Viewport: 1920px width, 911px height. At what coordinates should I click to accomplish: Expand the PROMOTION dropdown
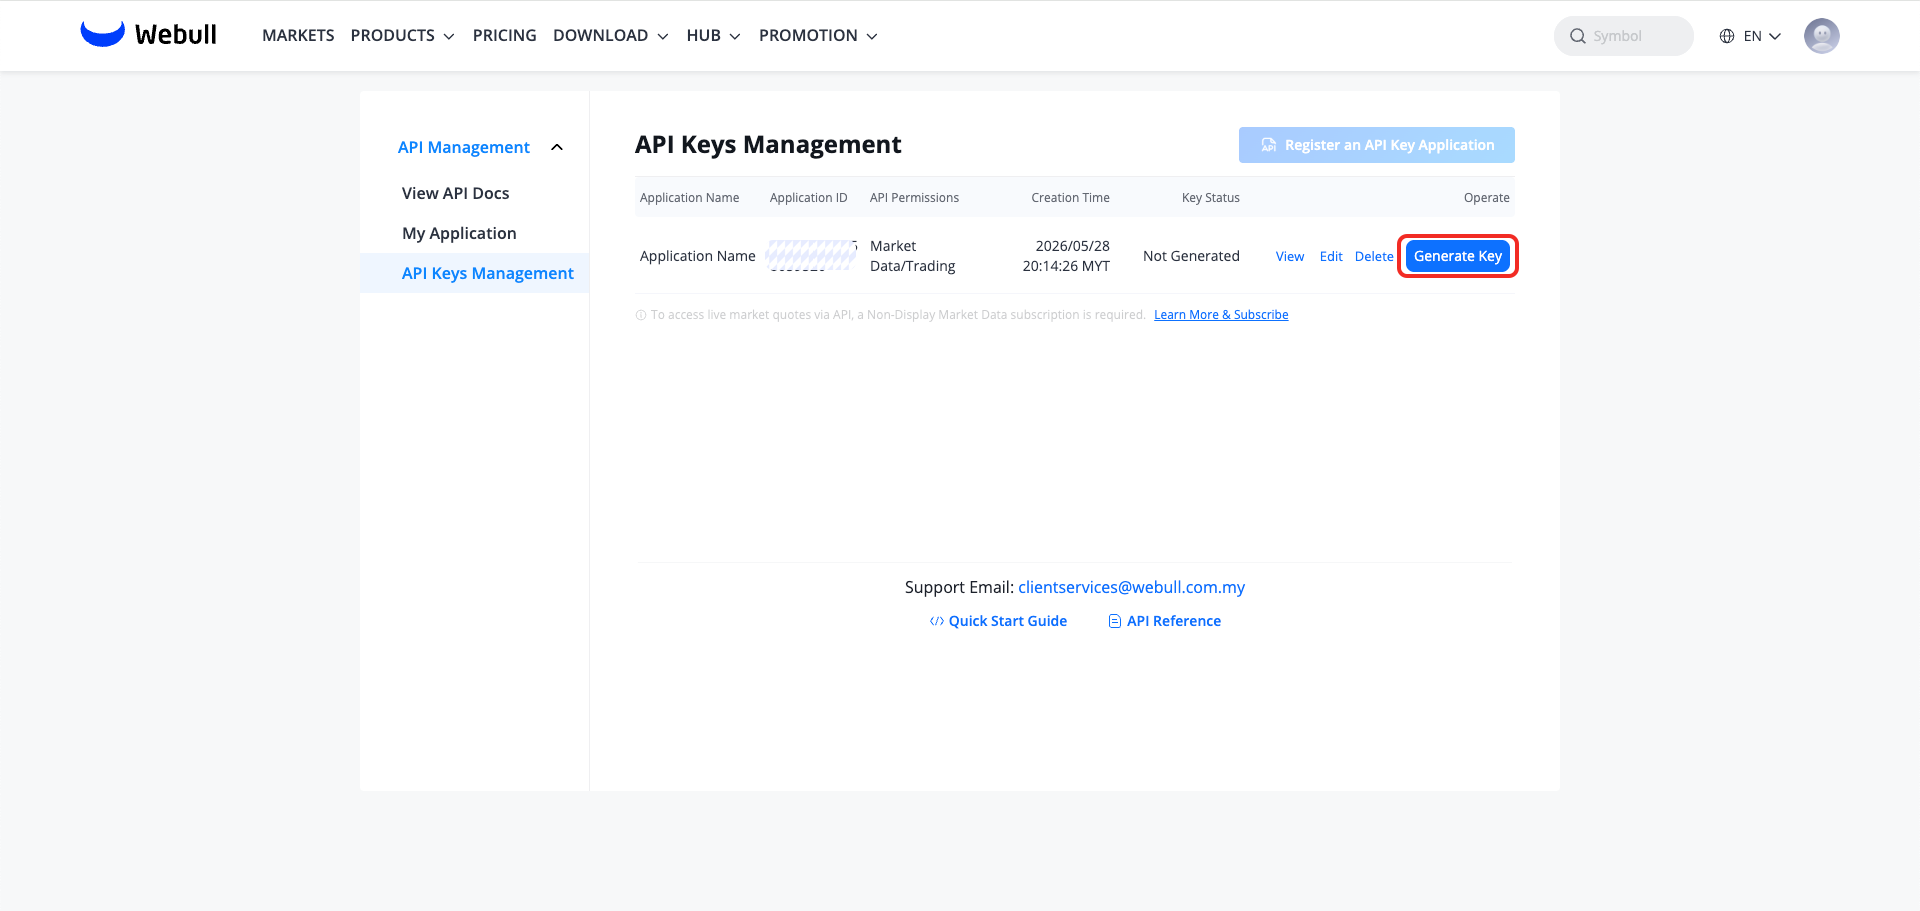(818, 35)
